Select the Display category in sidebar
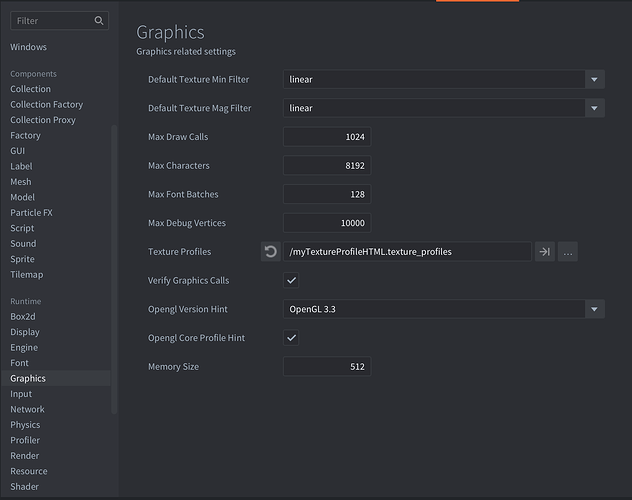The width and height of the screenshot is (632, 500). pyautogui.click(x=25, y=332)
